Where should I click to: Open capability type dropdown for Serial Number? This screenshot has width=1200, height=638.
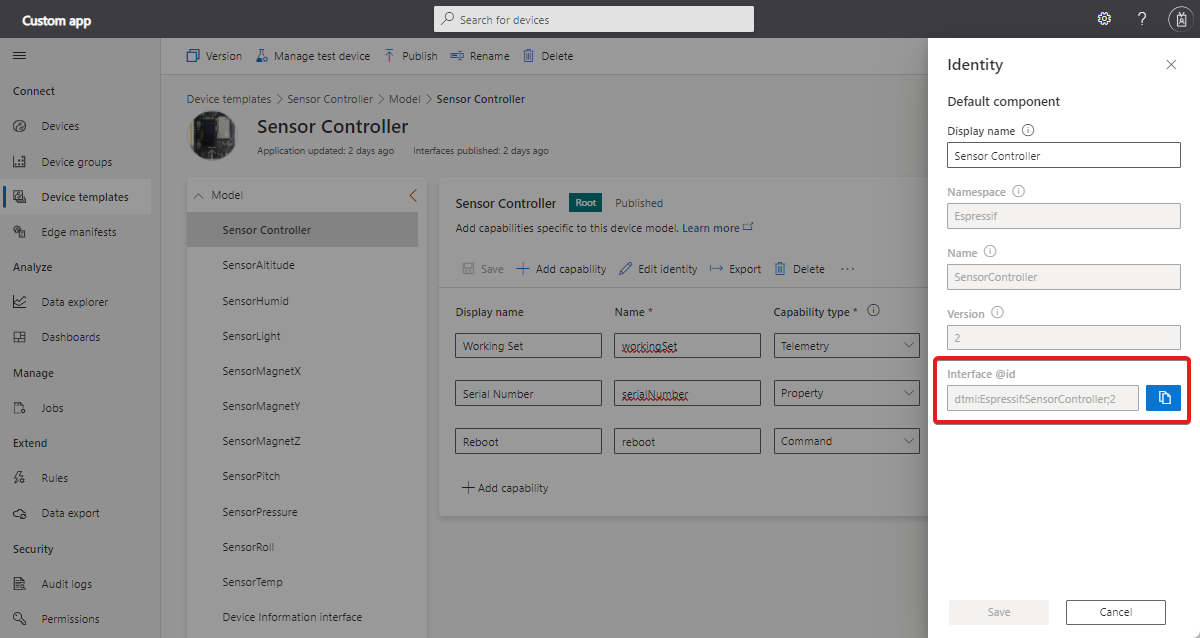pos(847,393)
